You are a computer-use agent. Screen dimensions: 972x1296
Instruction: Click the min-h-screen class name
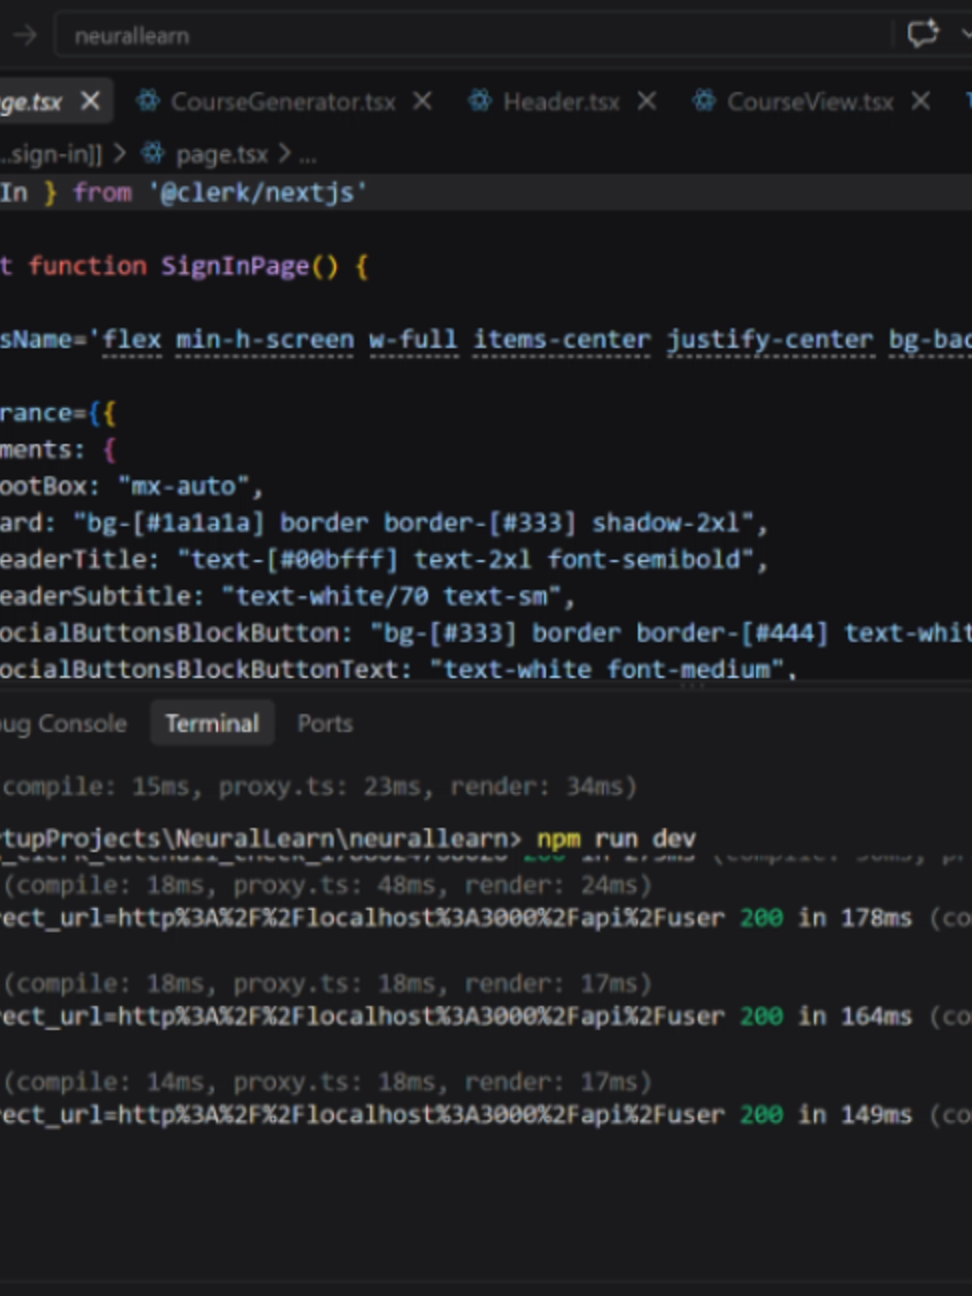[265, 340]
